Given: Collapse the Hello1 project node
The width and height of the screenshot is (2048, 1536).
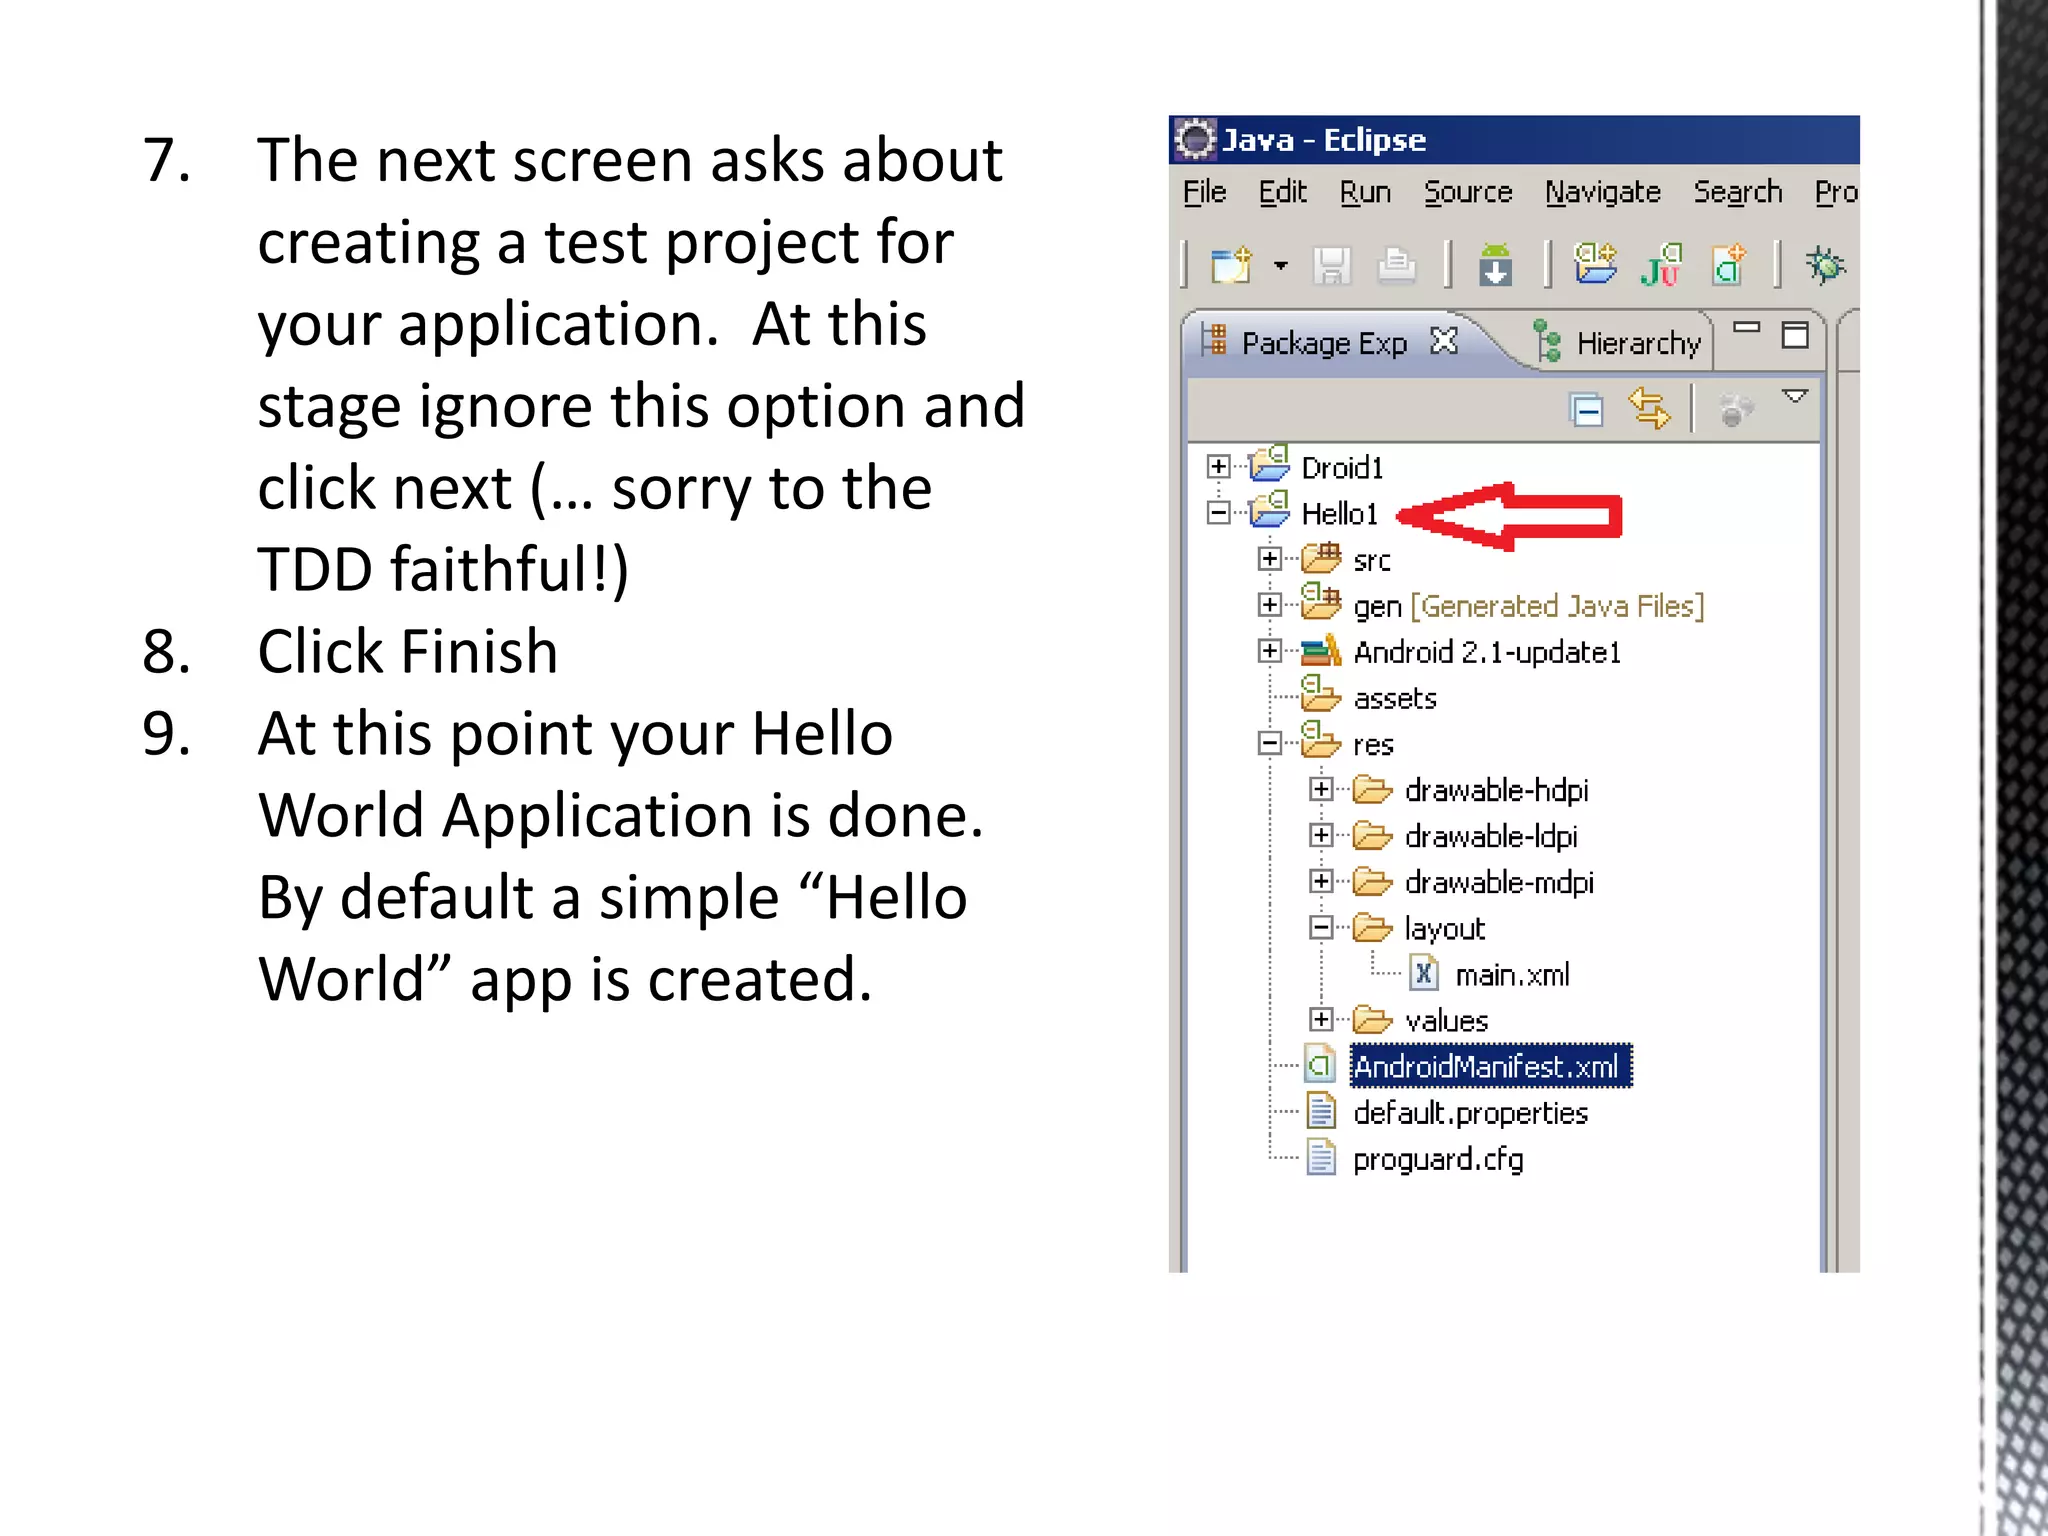Looking at the screenshot, I should point(1218,513).
